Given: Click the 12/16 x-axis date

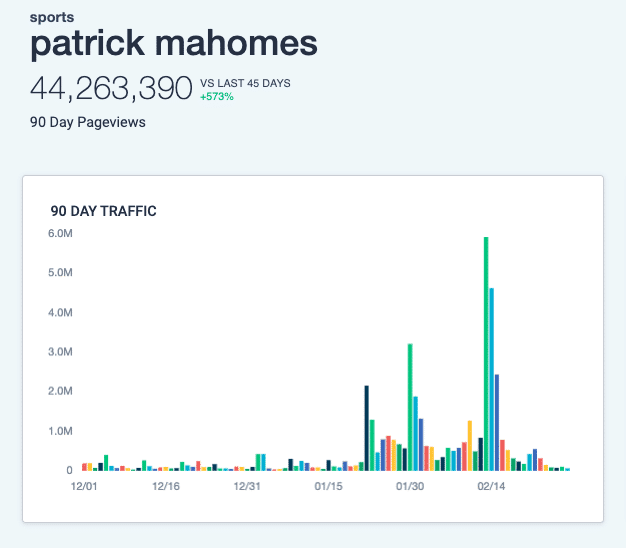Looking at the screenshot, I should pyautogui.click(x=166, y=486).
